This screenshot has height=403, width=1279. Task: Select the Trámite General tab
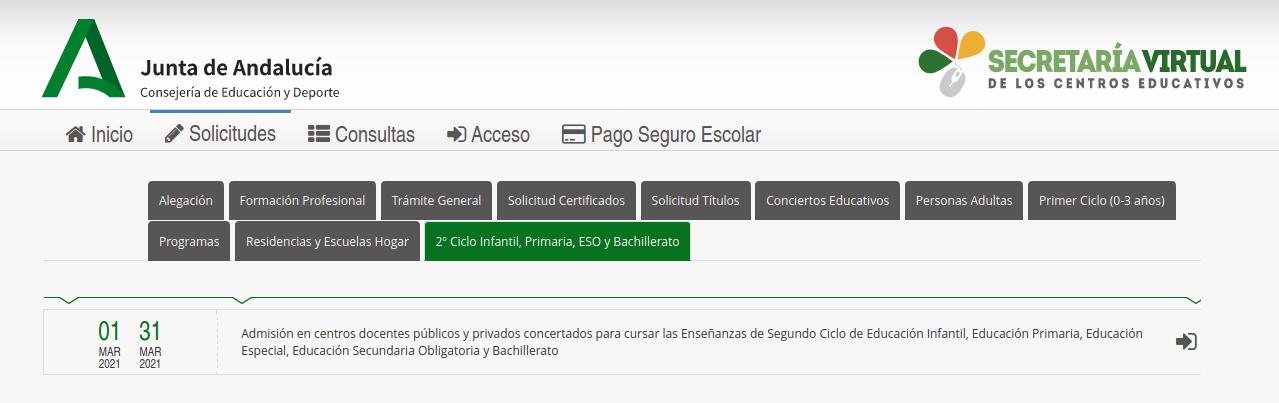tap(436, 201)
